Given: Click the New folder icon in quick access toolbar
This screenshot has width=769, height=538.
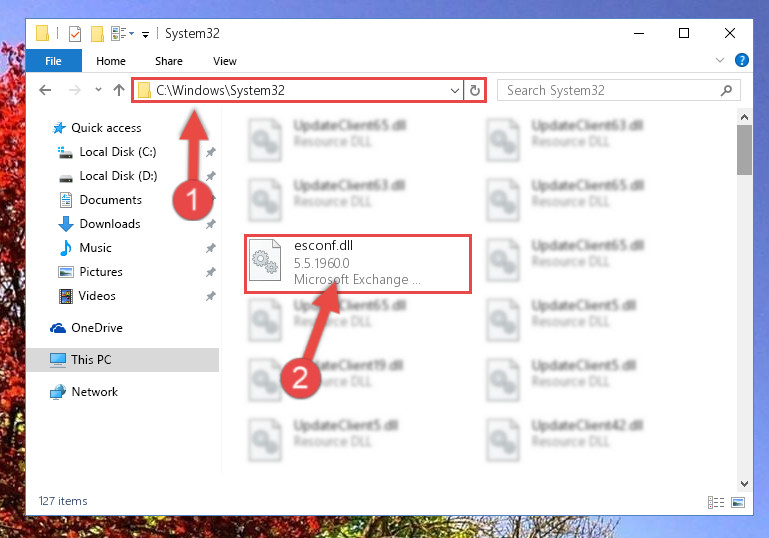Looking at the screenshot, I should tap(97, 34).
